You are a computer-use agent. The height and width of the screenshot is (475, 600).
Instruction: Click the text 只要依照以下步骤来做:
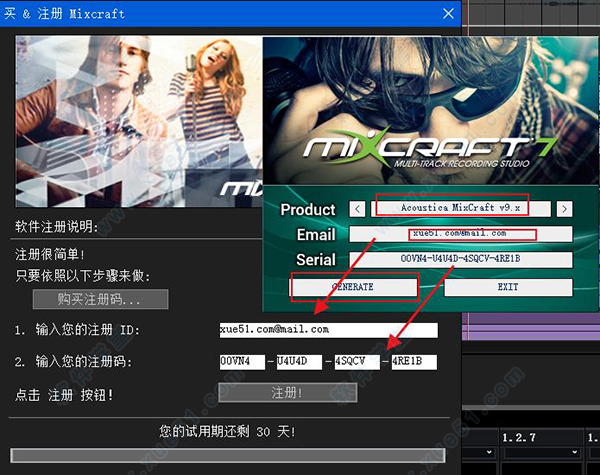pos(83,276)
